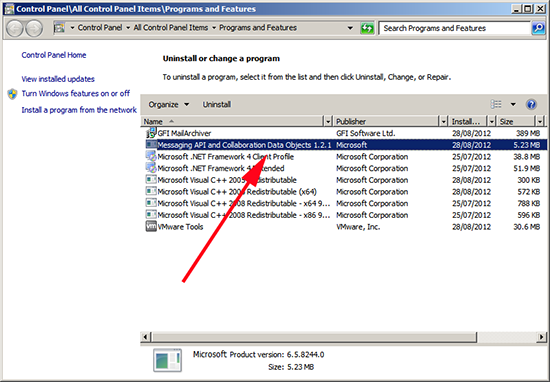Click the 300 KB size cell
The height and width of the screenshot is (382, 550).
tap(528, 180)
